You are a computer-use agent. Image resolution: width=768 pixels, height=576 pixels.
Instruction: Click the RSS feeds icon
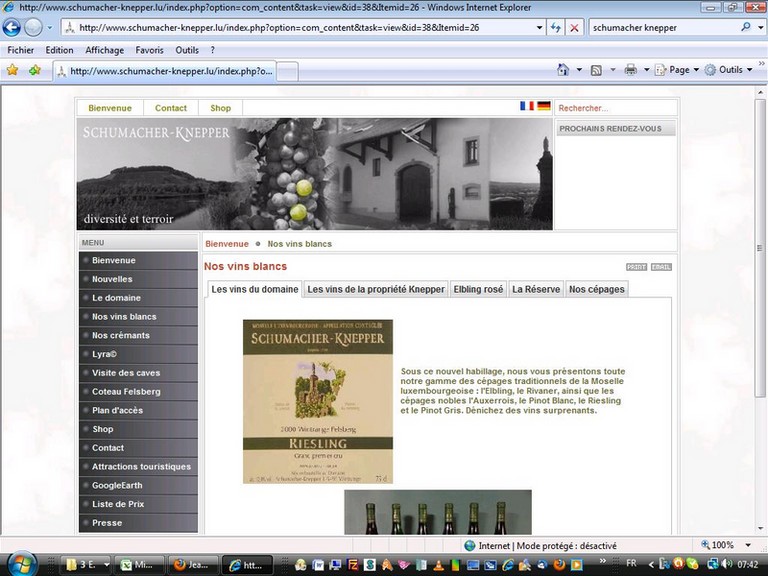pyautogui.click(x=596, y=70)
